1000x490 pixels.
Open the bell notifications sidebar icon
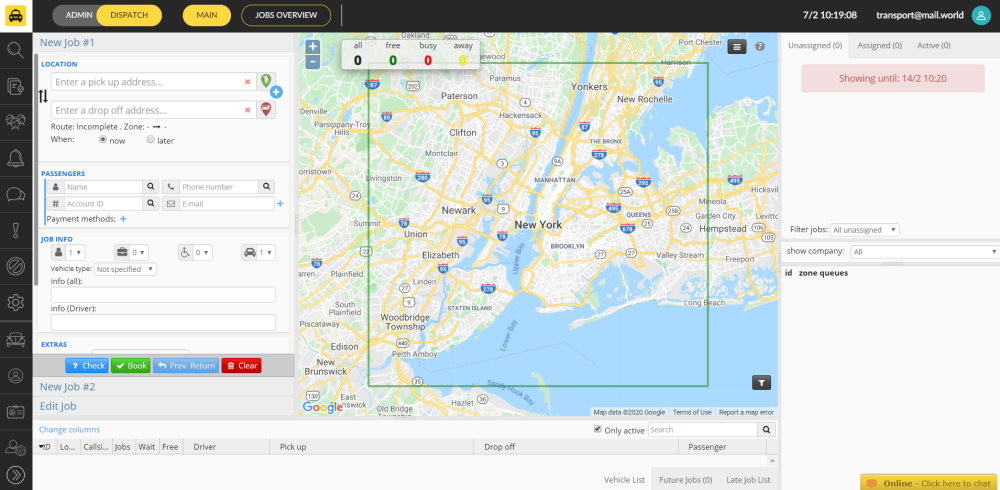point(15,158)
